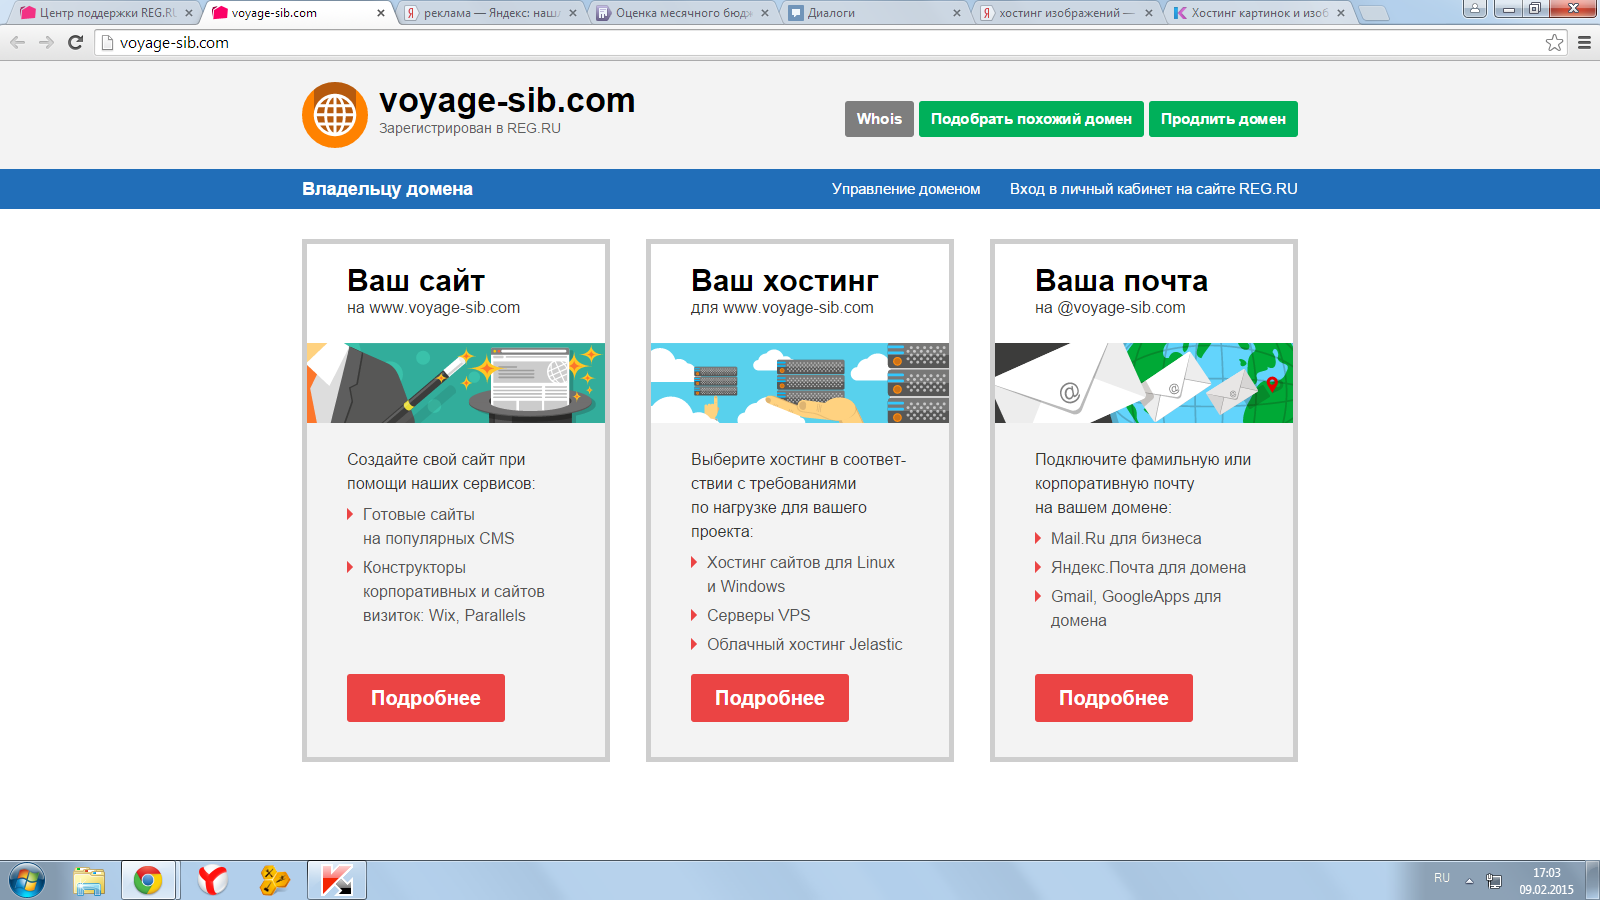Open the Windows Start menu orb

[x=27, y=881]
